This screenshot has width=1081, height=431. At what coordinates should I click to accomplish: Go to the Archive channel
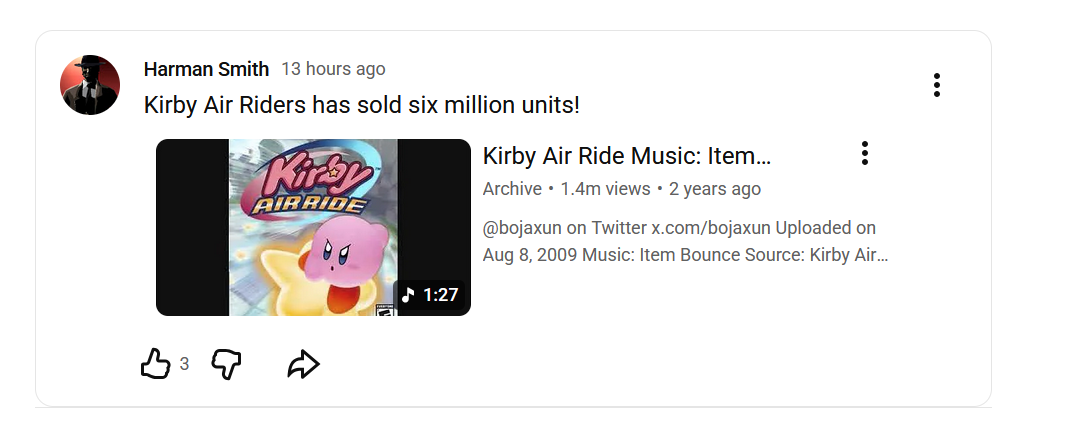pyautogui.click(x=512, y=189)
